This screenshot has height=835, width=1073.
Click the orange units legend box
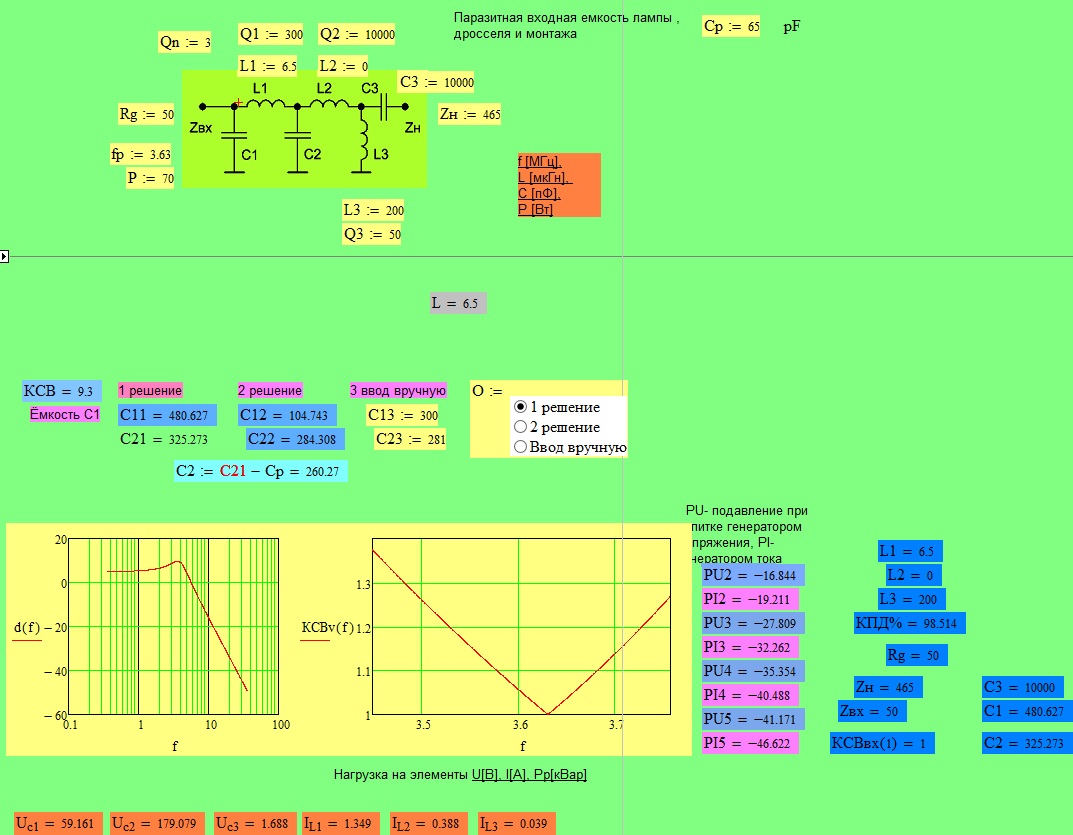click(559, 185)
